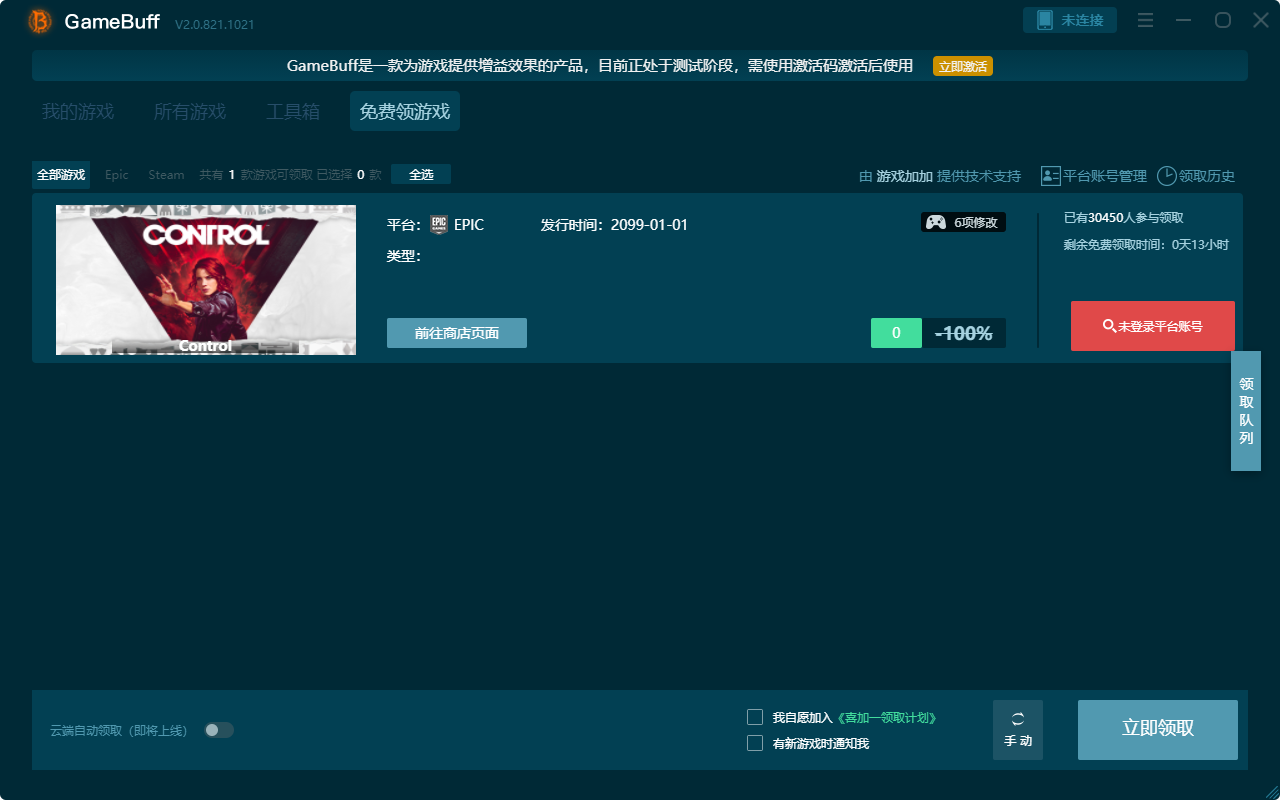Expand the 领取队列 side panel
The width and height of the screenshot is (1280, 800).
[x=1246, y=412]
